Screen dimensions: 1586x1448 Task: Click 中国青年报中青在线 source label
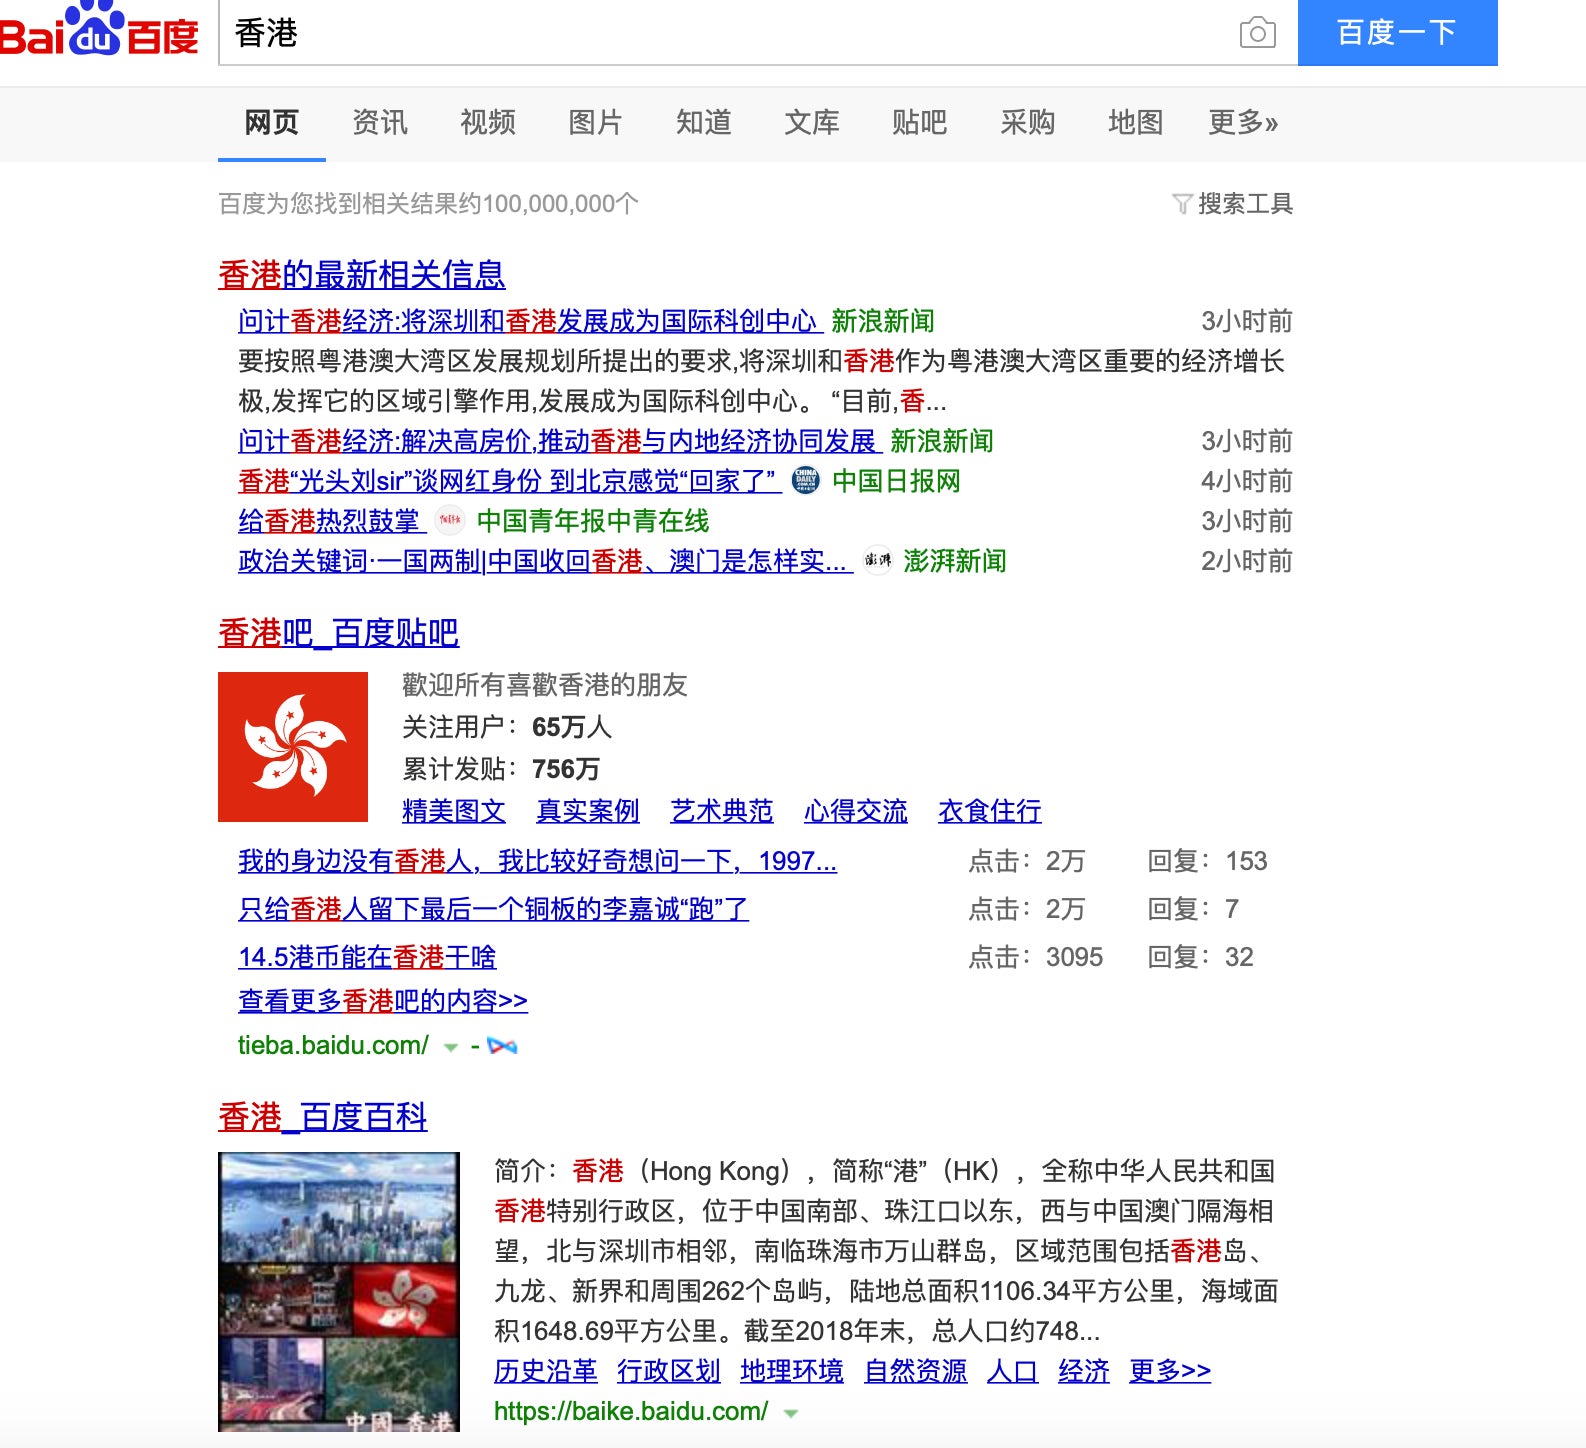pos(593,521)
